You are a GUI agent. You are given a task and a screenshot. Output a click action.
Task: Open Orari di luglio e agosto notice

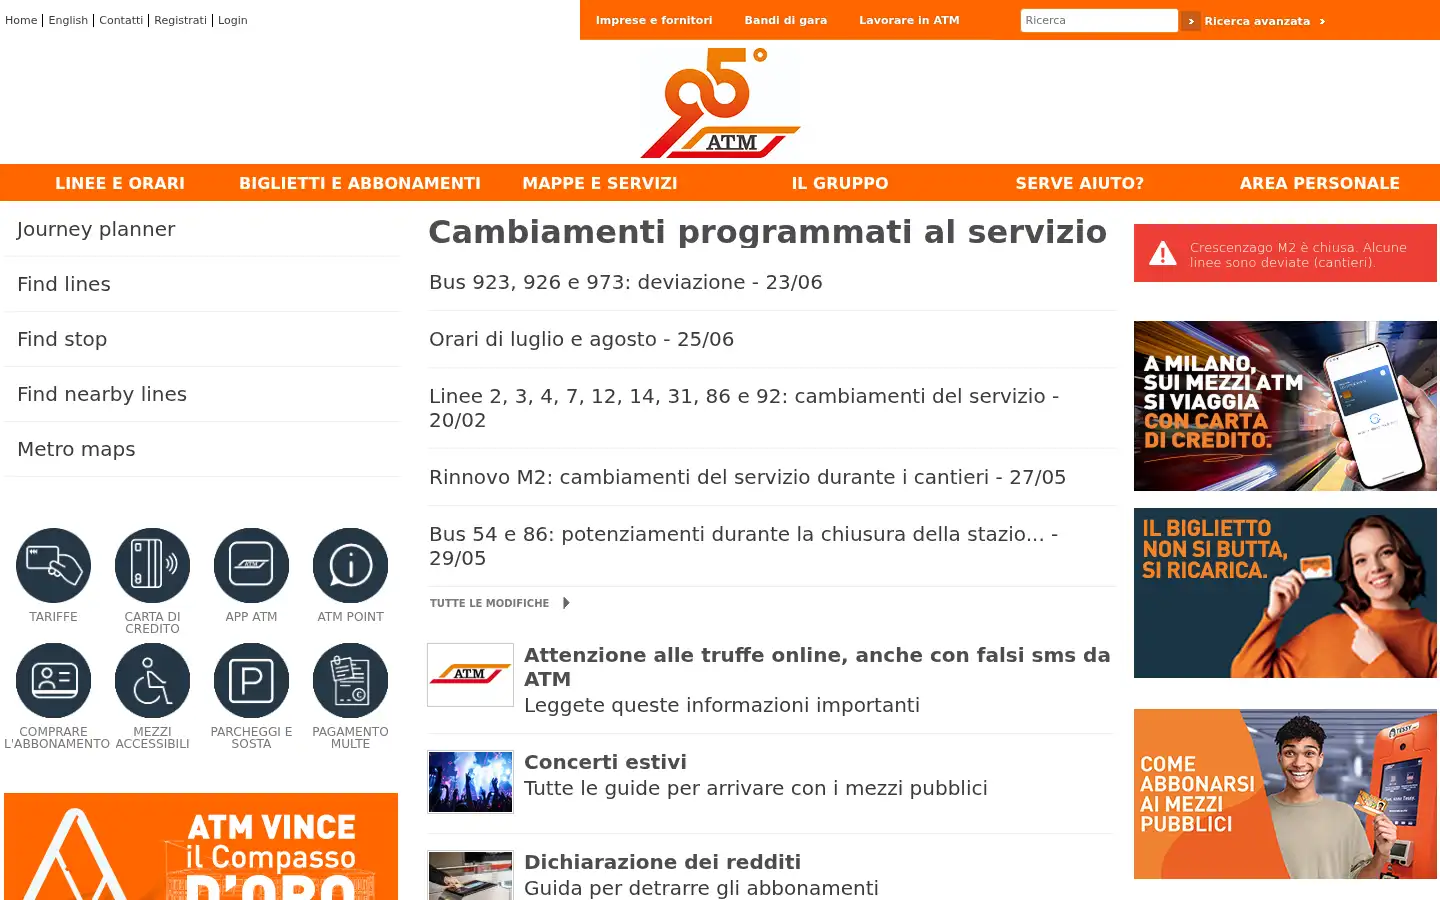pos(581,339)
